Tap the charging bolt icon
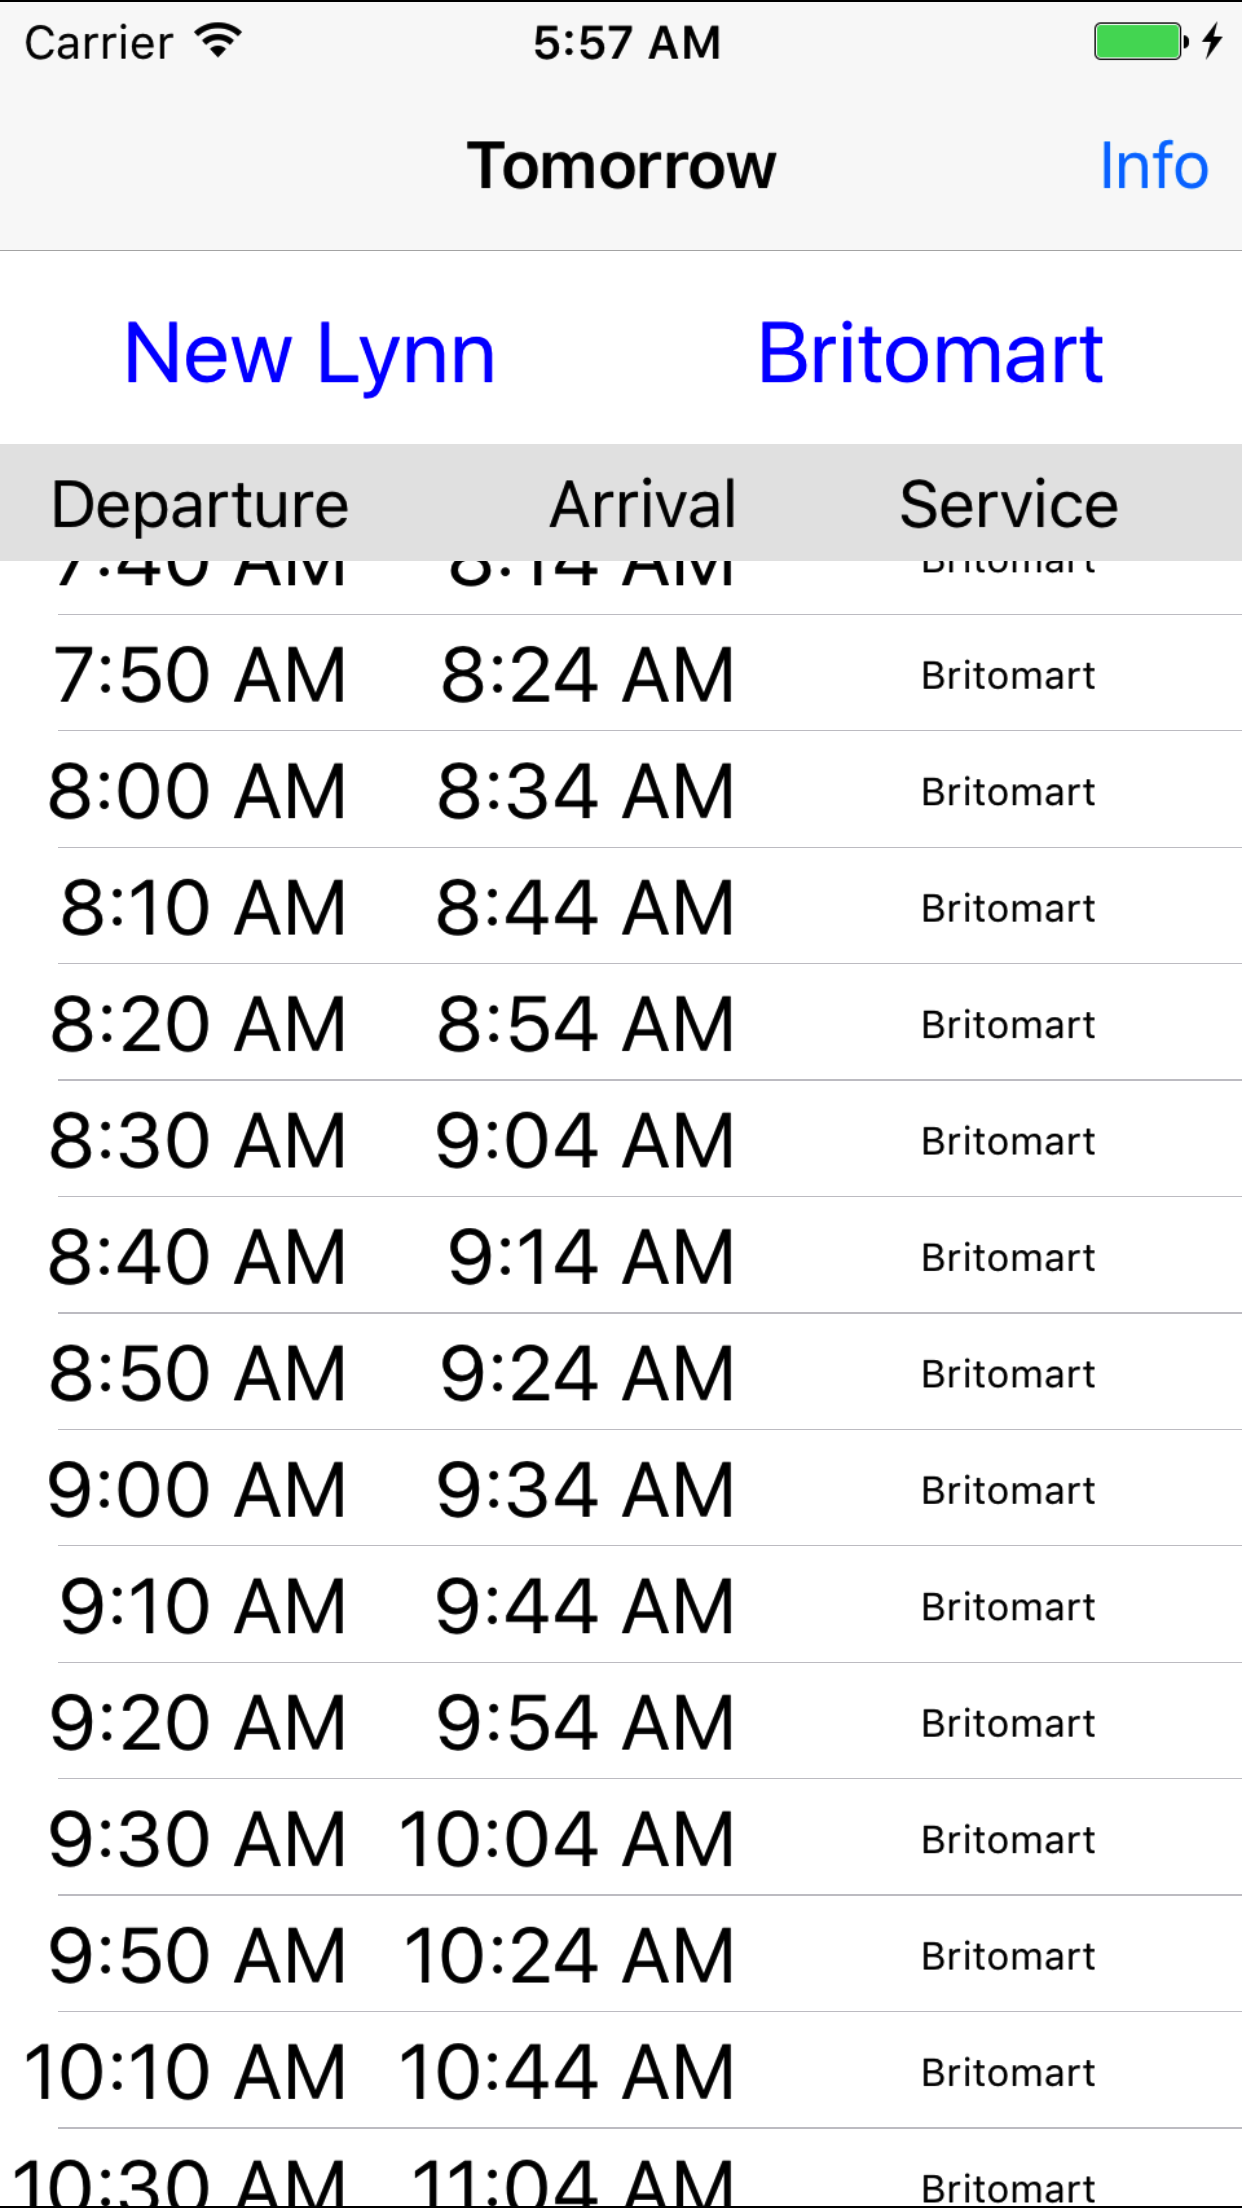The height and width of the screenshot is (2208, 1242). tap(1212, 42)
